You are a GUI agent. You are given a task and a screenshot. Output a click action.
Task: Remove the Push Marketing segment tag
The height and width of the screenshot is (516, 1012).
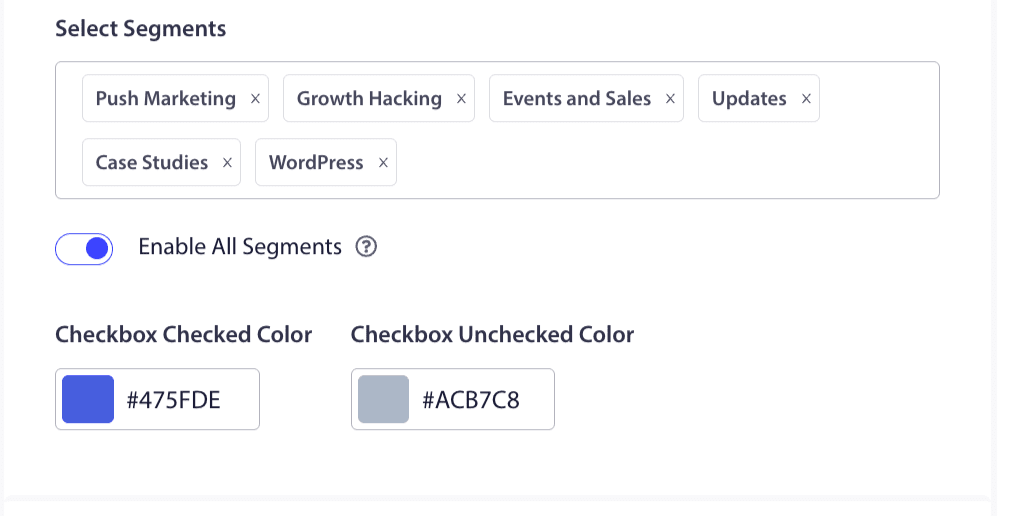(255, 99)
